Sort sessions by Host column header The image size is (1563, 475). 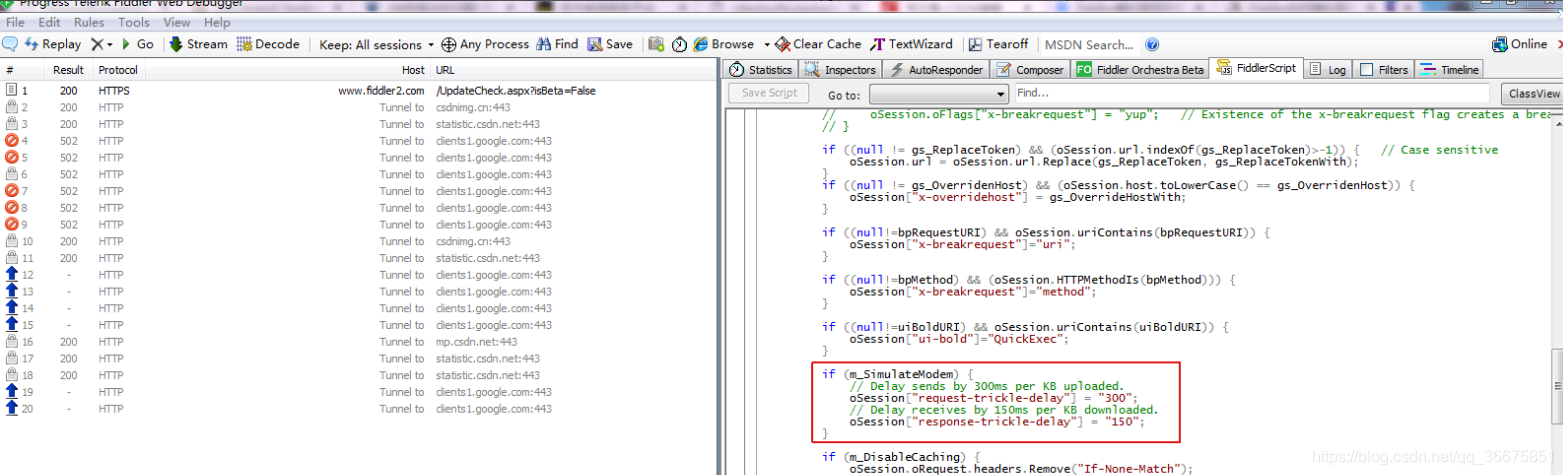coord(288,70)
